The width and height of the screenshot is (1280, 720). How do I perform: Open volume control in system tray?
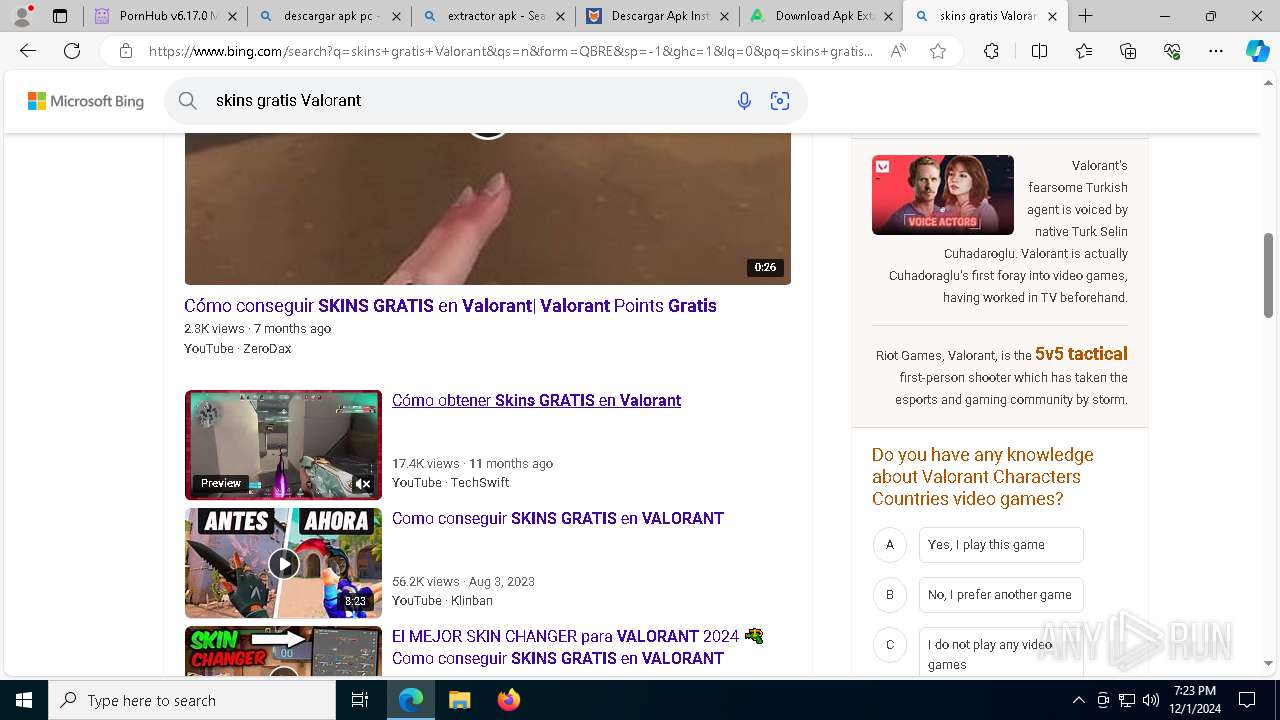(x=1151, y=700)
